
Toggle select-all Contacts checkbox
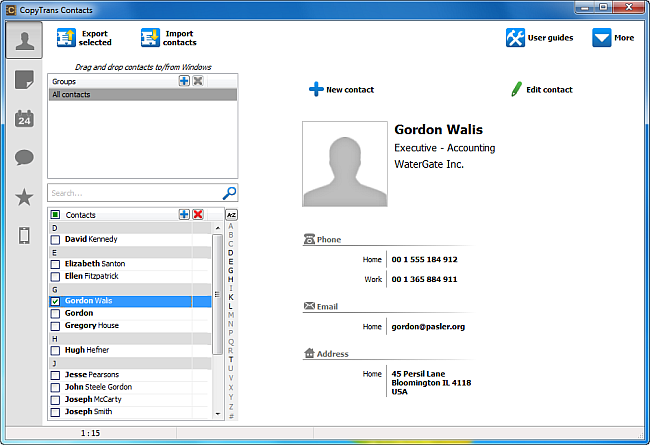point(55,215)
